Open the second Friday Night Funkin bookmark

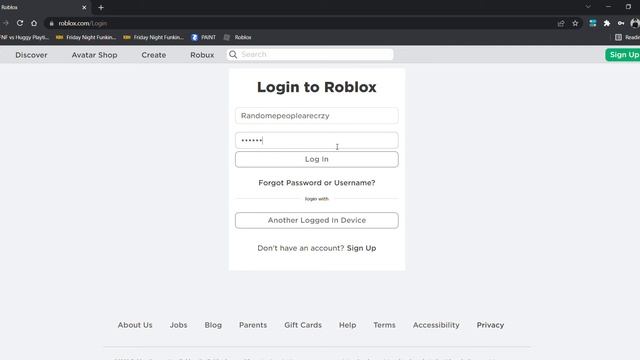click(x=153, y=37)
